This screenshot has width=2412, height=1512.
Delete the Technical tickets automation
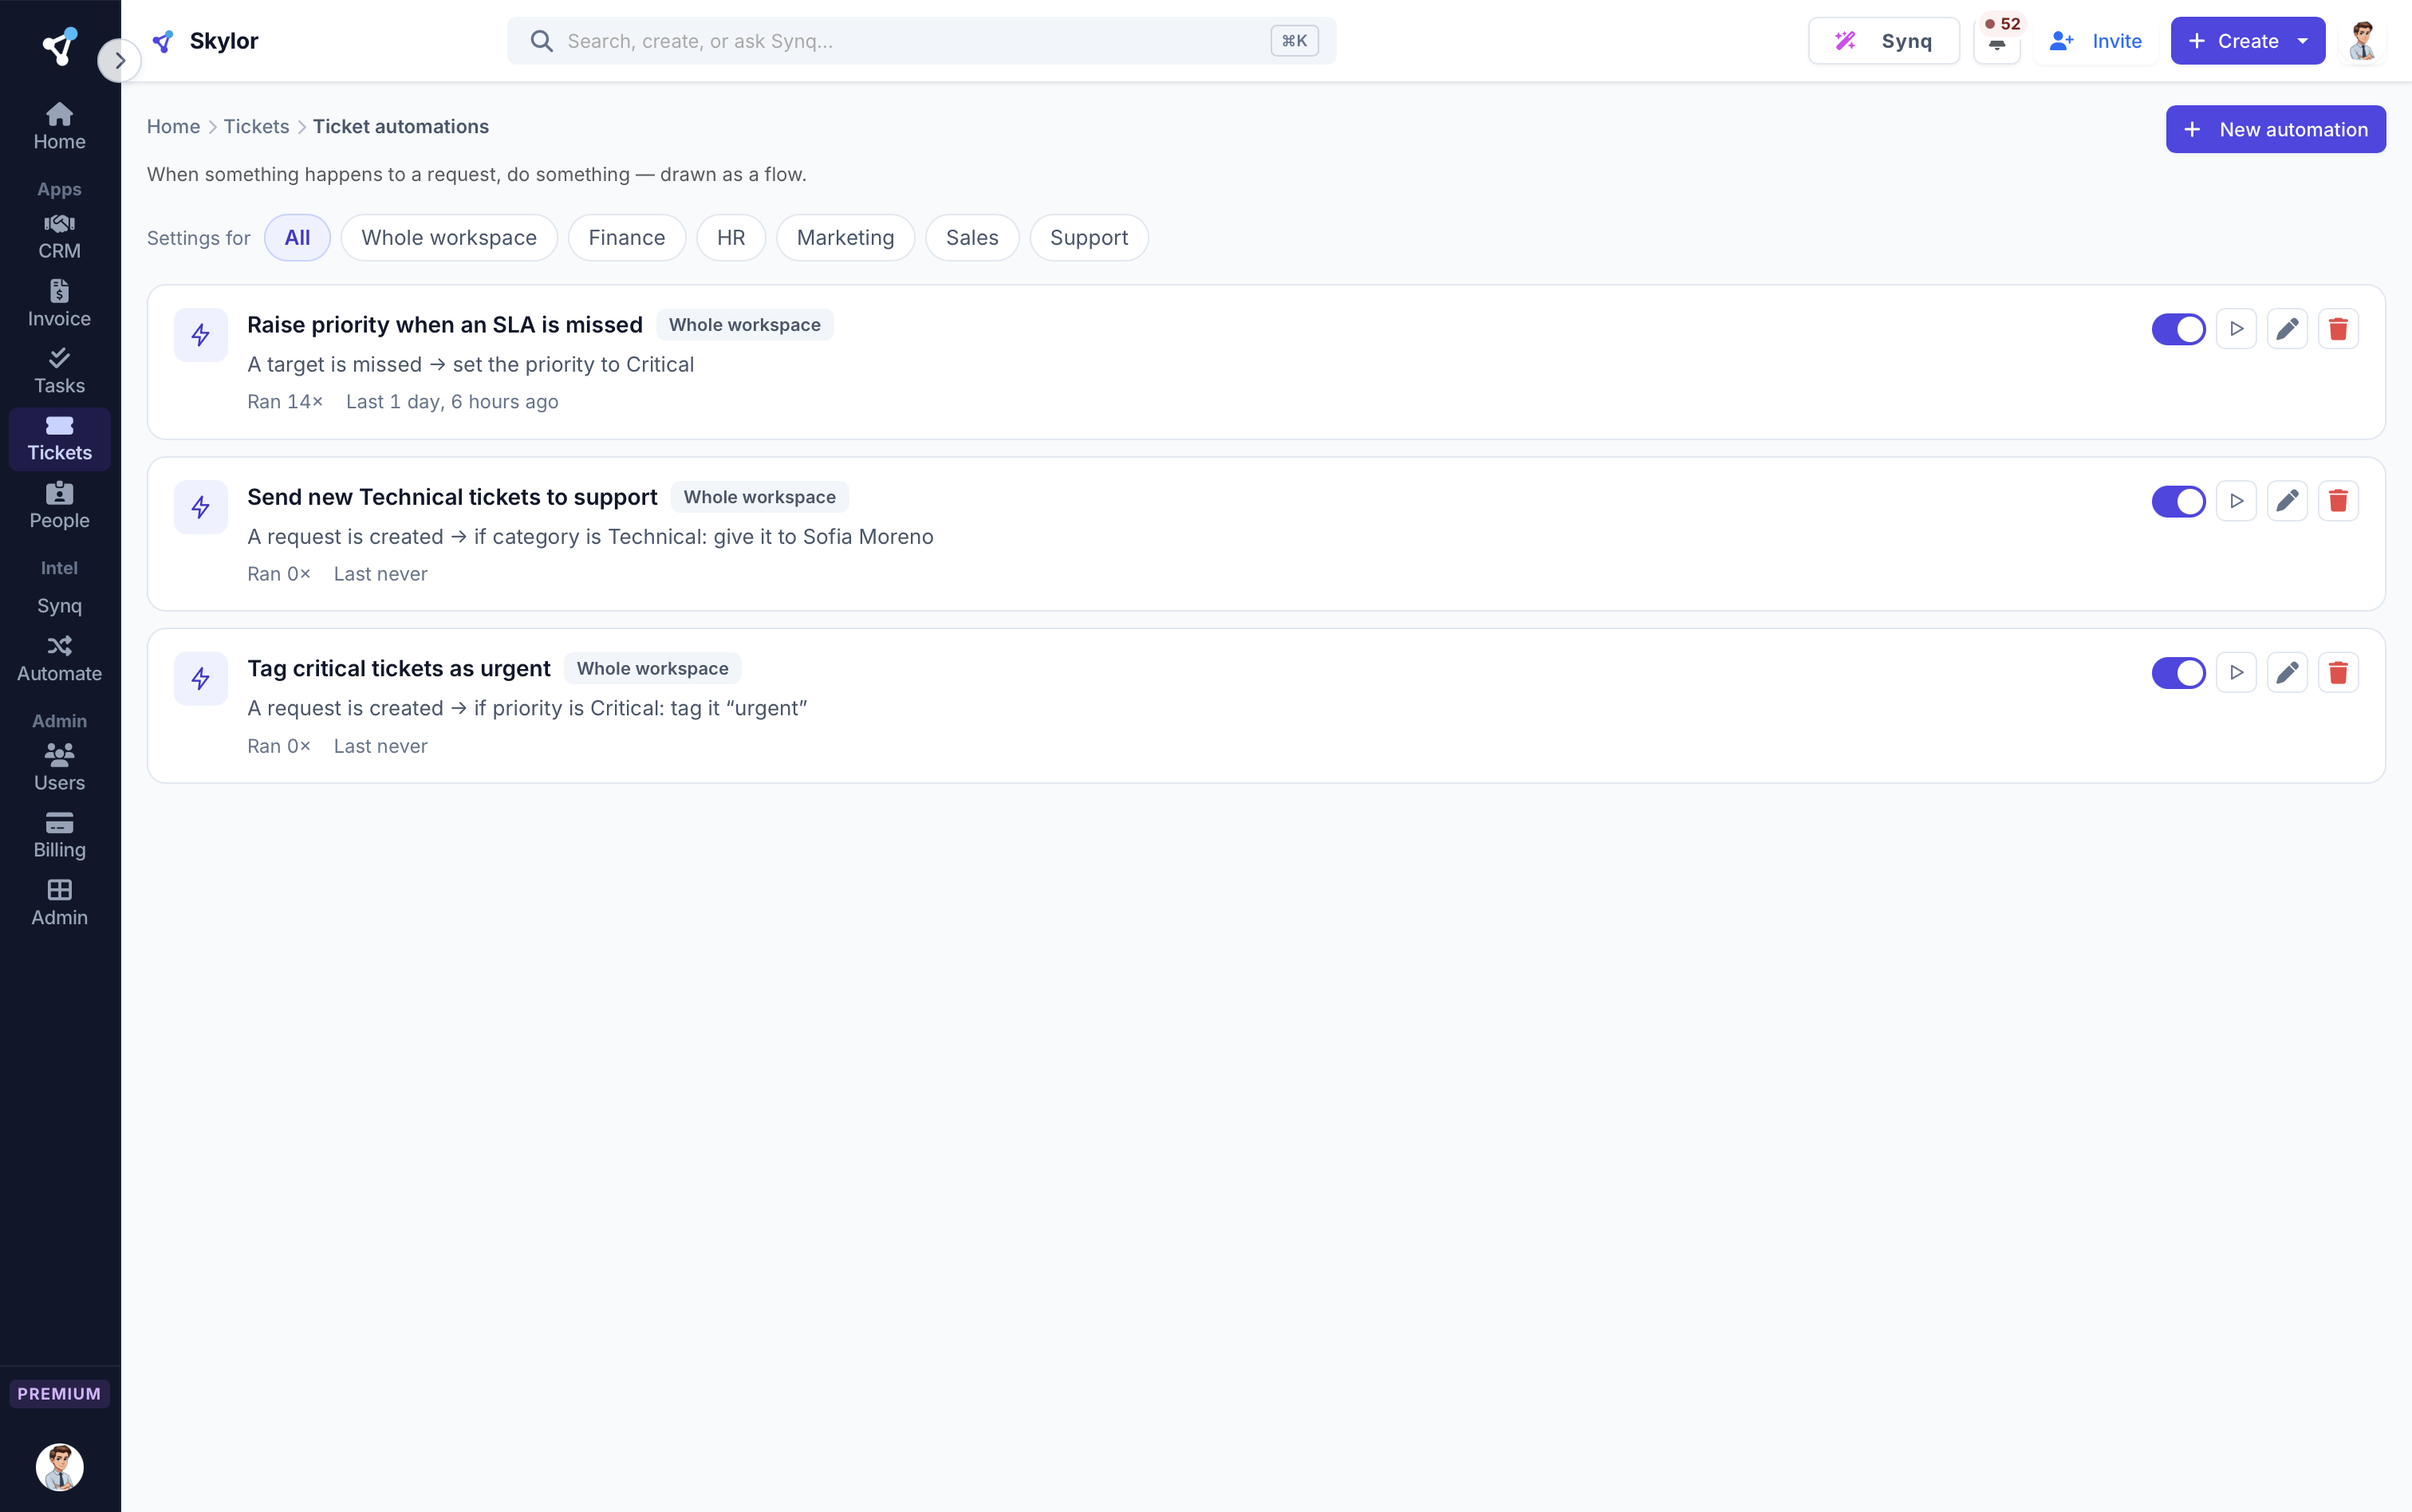pos(2338,501)
